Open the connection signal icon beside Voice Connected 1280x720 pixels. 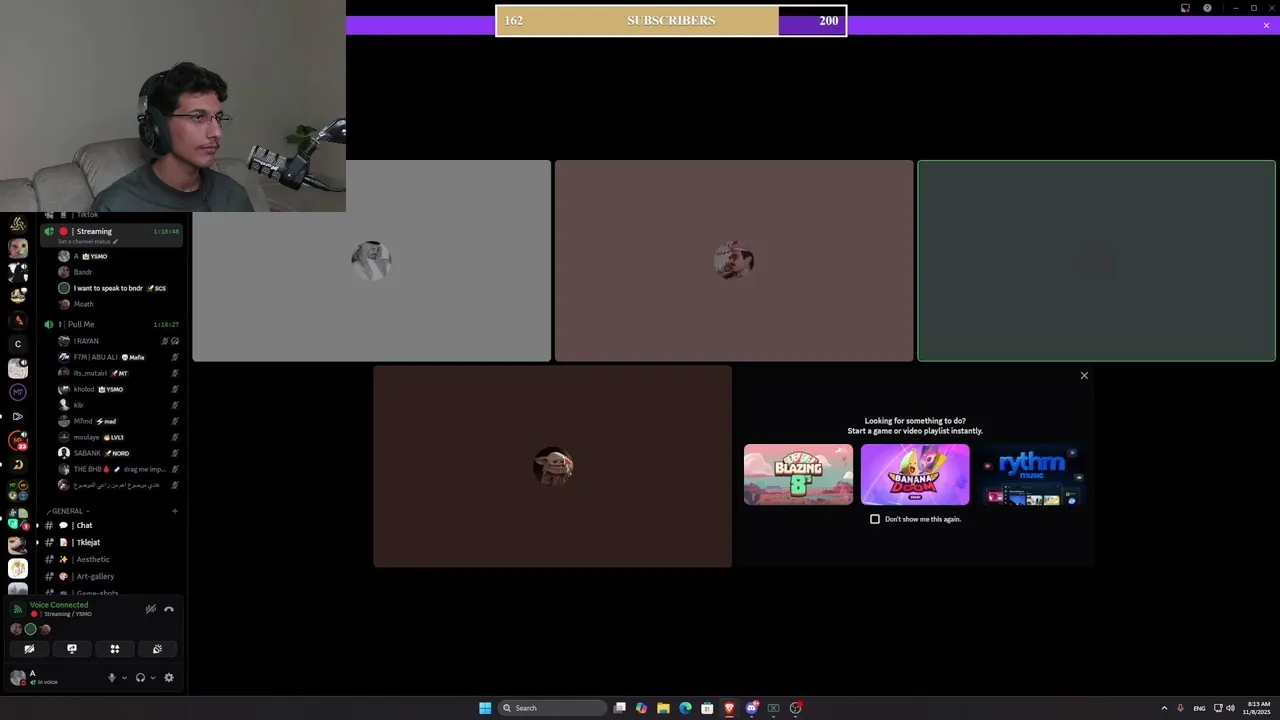click(17, 609)
